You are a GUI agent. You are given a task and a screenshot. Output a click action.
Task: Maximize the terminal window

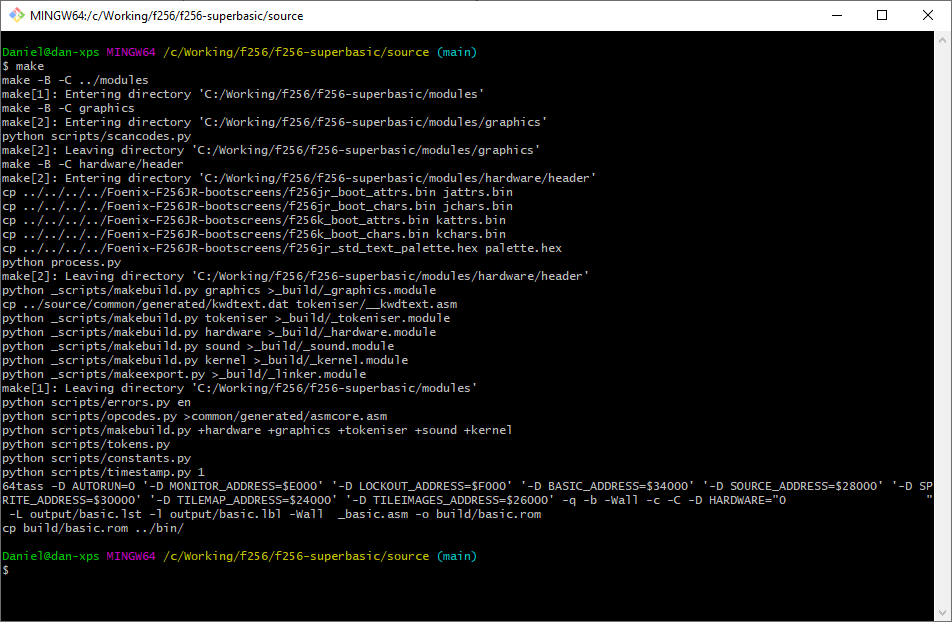tap(882, 15)
